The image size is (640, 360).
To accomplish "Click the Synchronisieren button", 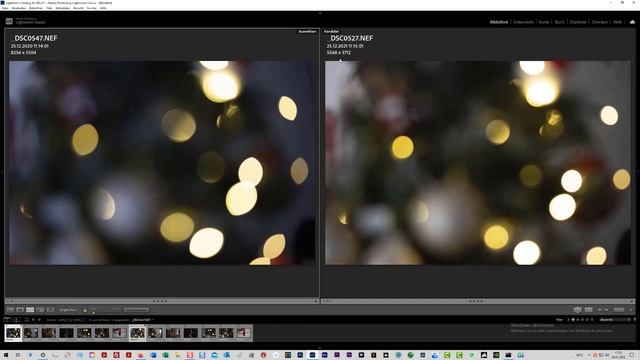I will point(136,310).
